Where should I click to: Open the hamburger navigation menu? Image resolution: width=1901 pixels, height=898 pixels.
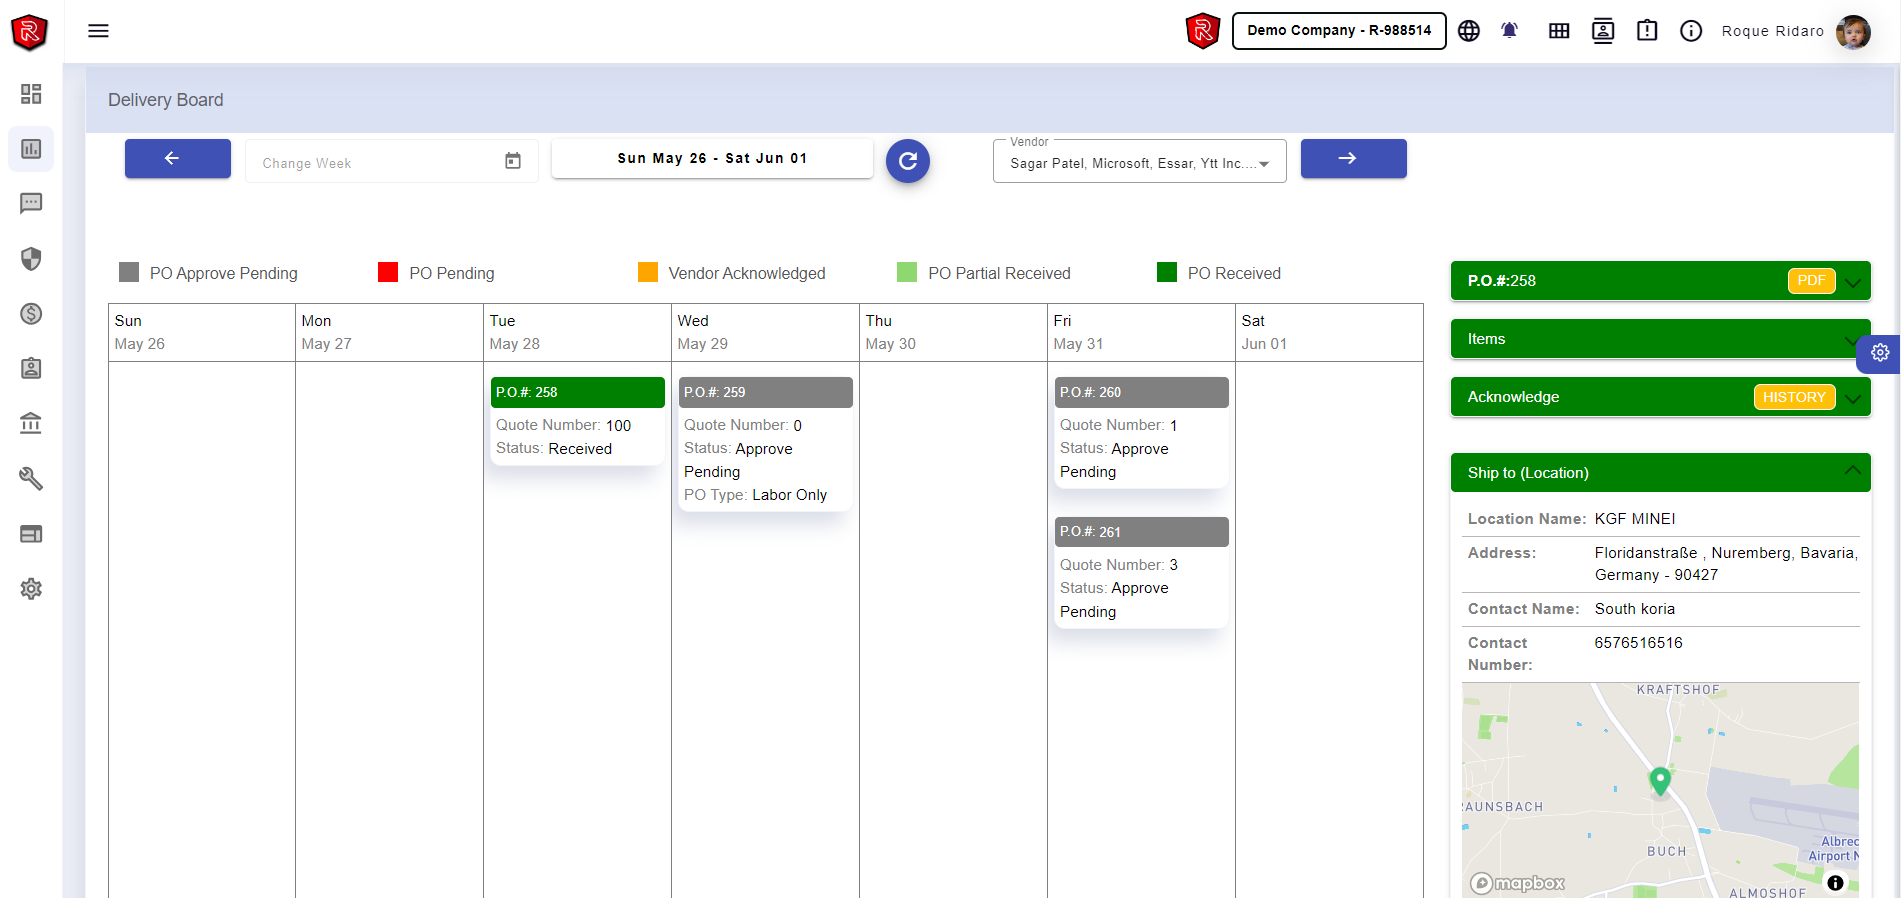pos(98,31)
